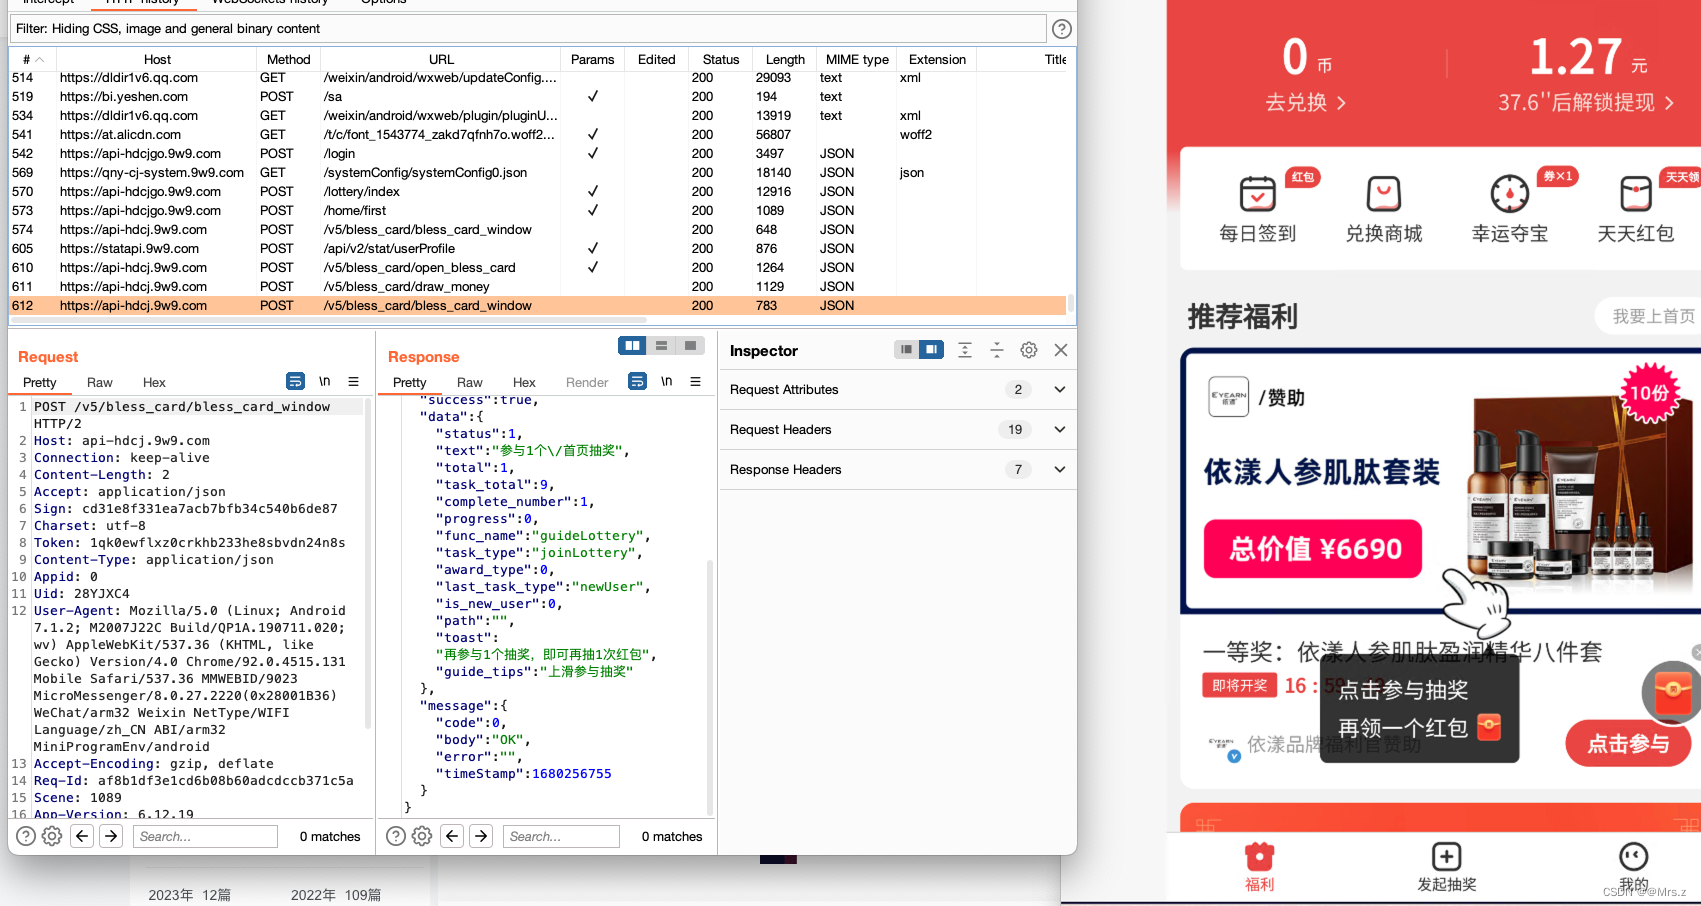Toggle \n non-printable characters in Request panel
This screenshot has width=1701, height=906.
pos(324,381)
